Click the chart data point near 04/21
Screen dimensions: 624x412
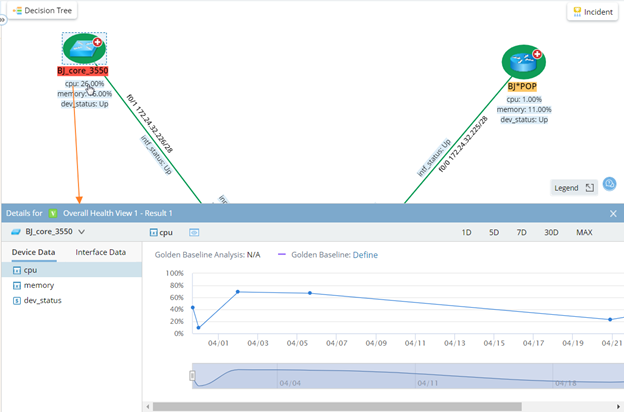(x=610, y=319)
